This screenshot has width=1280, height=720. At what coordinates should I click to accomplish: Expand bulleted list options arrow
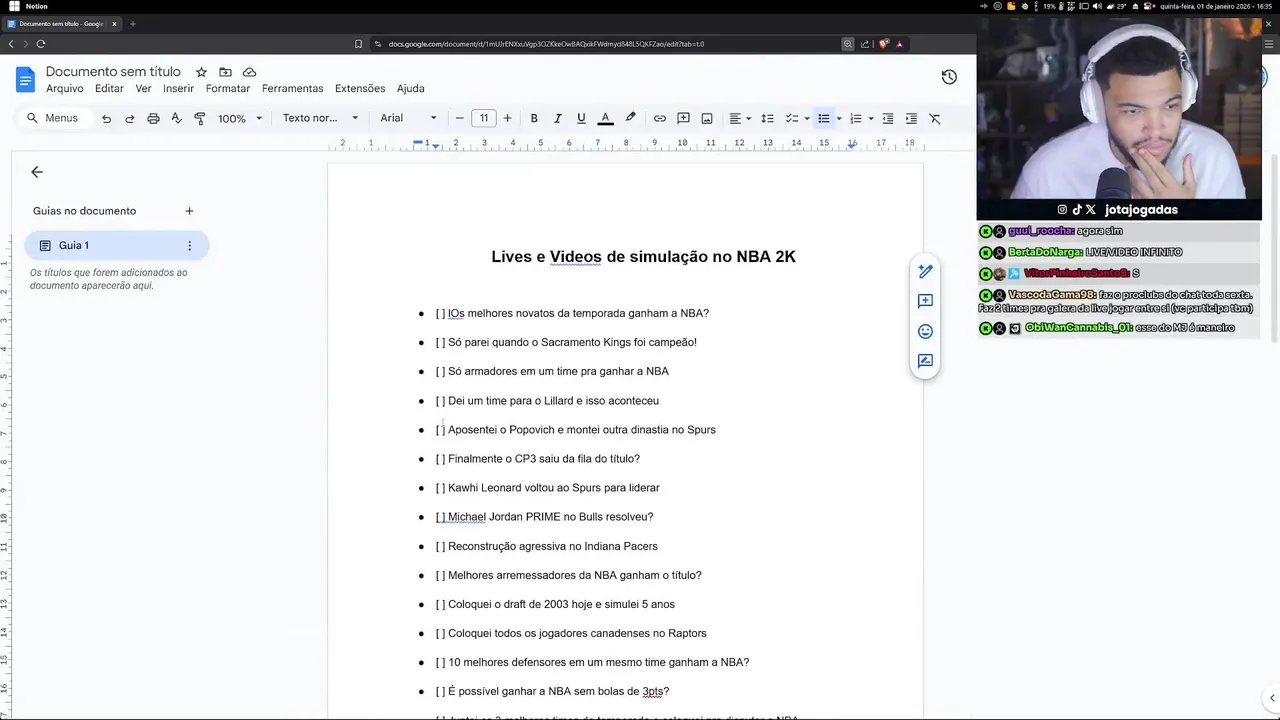click(838, 118)
